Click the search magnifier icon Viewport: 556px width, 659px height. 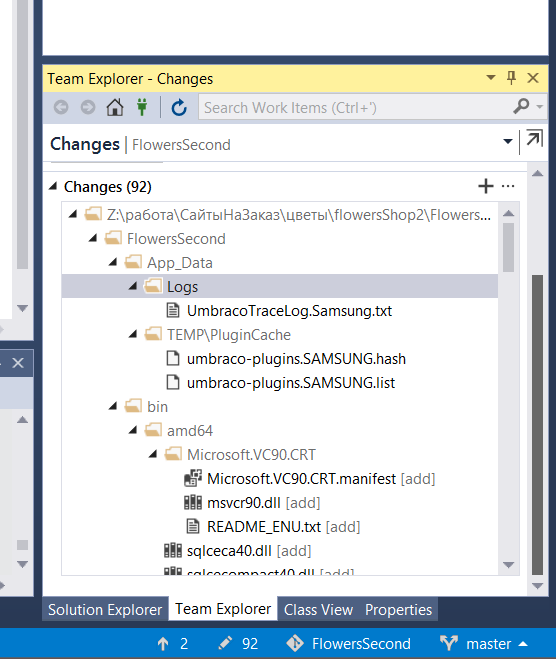pos(521,106)
